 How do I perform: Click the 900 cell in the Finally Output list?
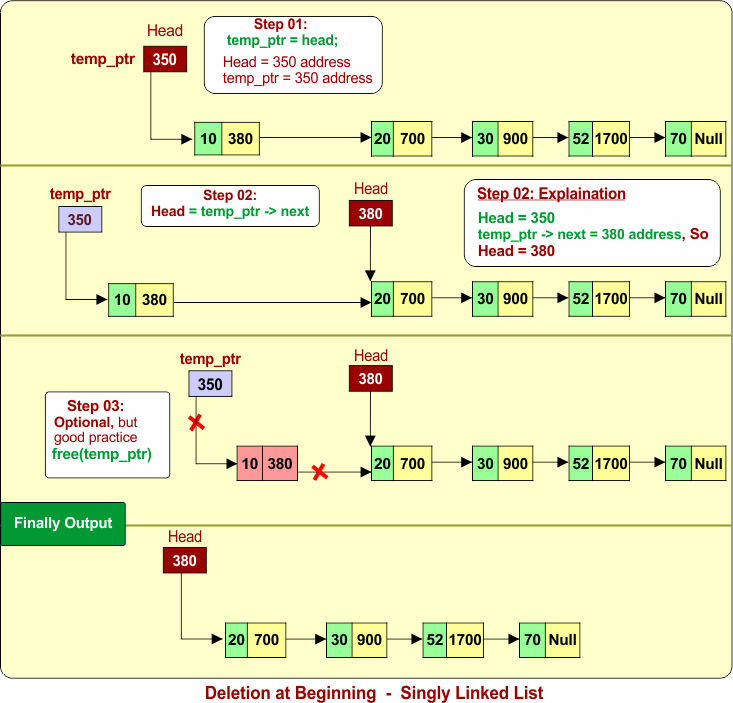(x=369, y=640)
